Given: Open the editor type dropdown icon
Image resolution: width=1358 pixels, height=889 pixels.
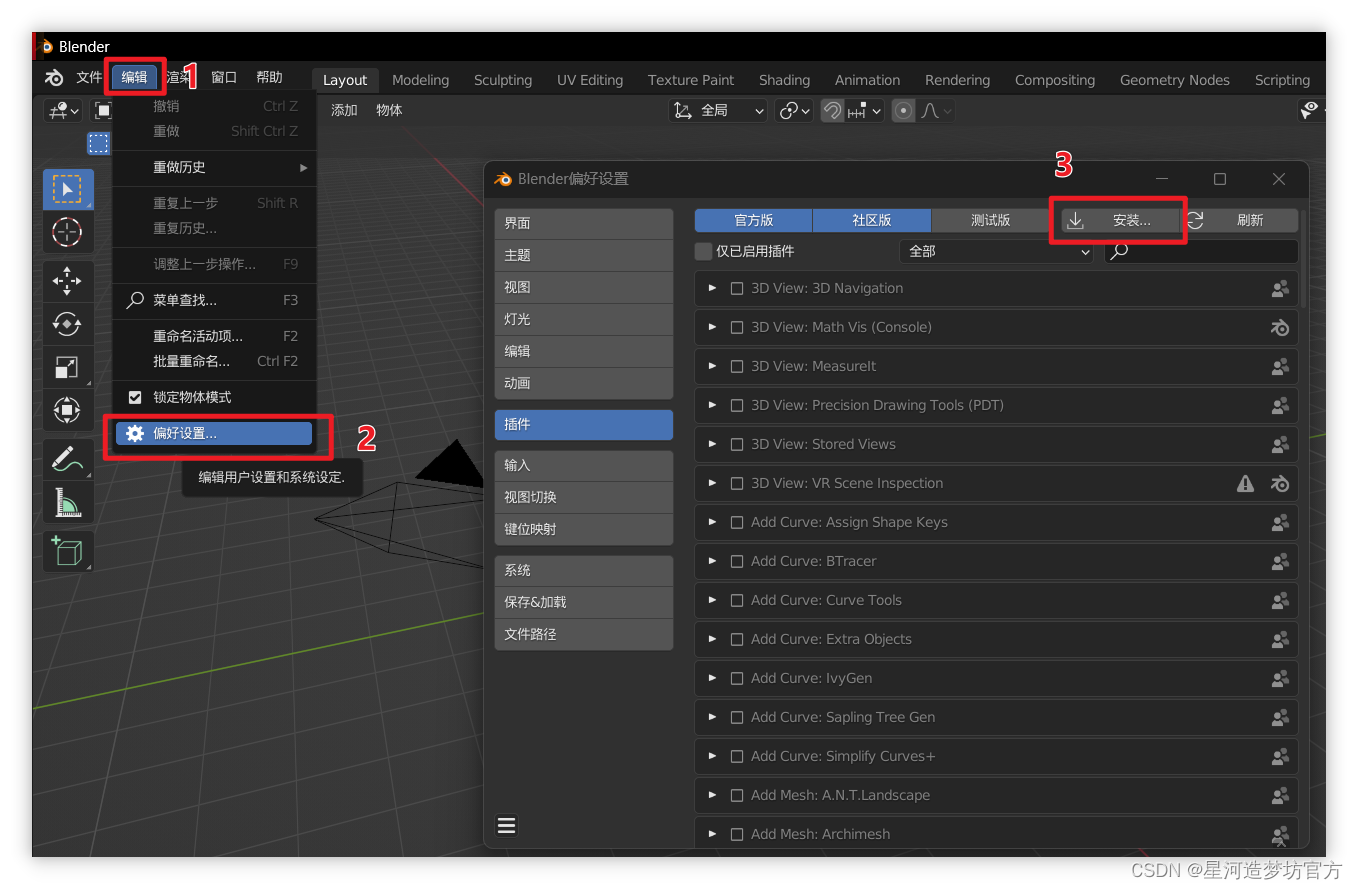Looking at the screenshot, I should (62, 110).
